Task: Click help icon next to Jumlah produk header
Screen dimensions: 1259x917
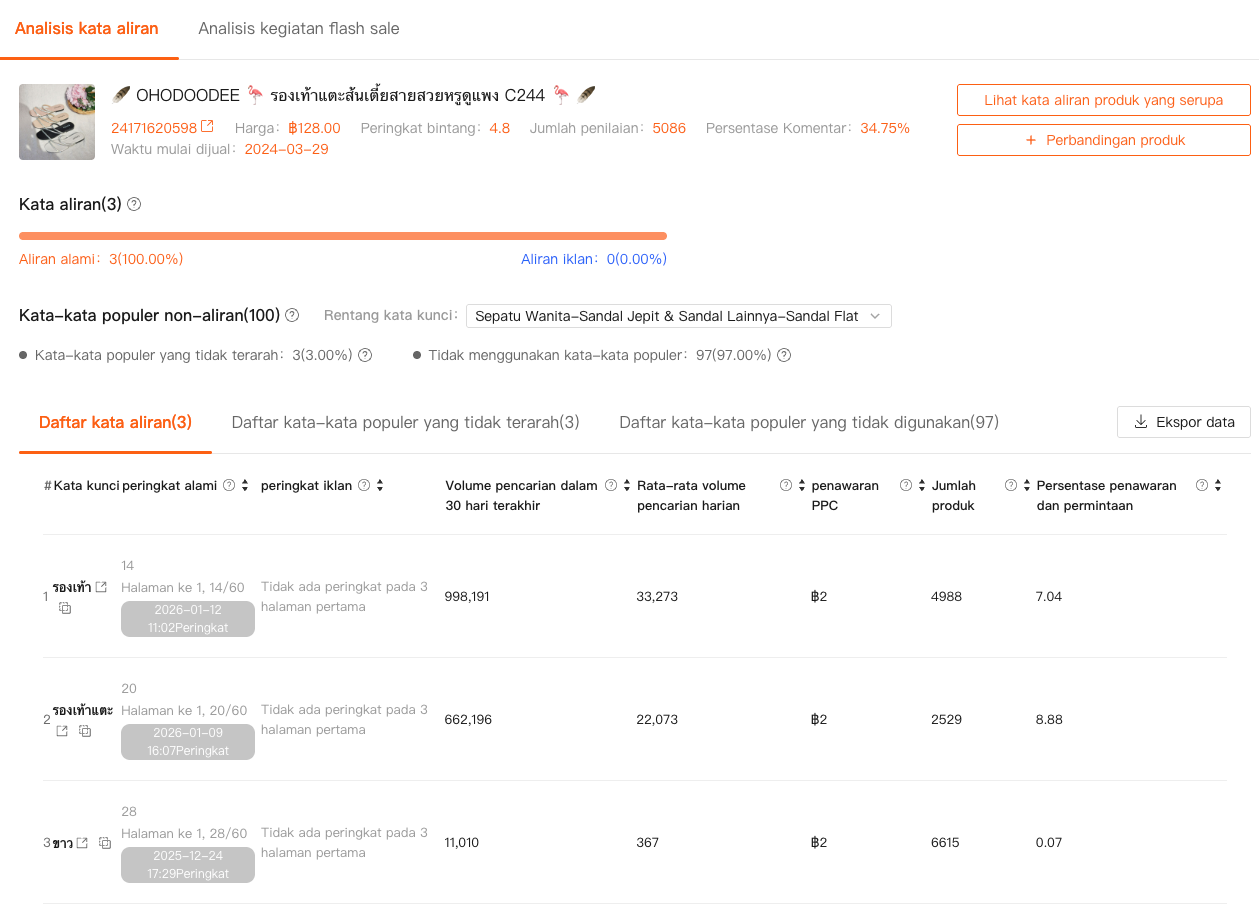Action: tap(1011, 486)
